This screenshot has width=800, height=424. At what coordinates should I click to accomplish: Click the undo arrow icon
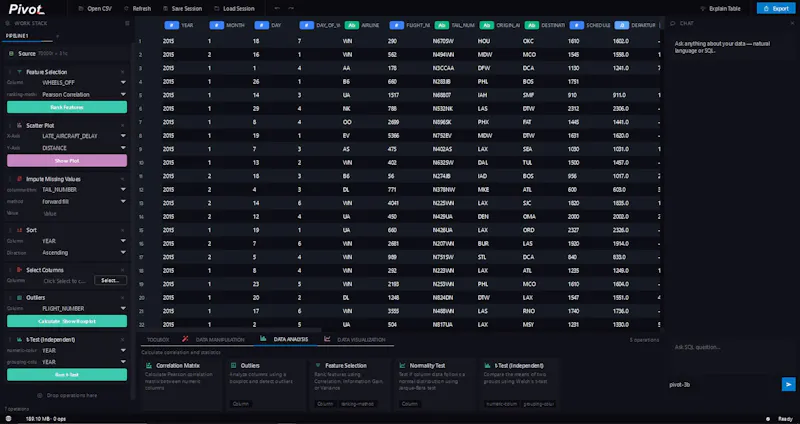(277, 9)
